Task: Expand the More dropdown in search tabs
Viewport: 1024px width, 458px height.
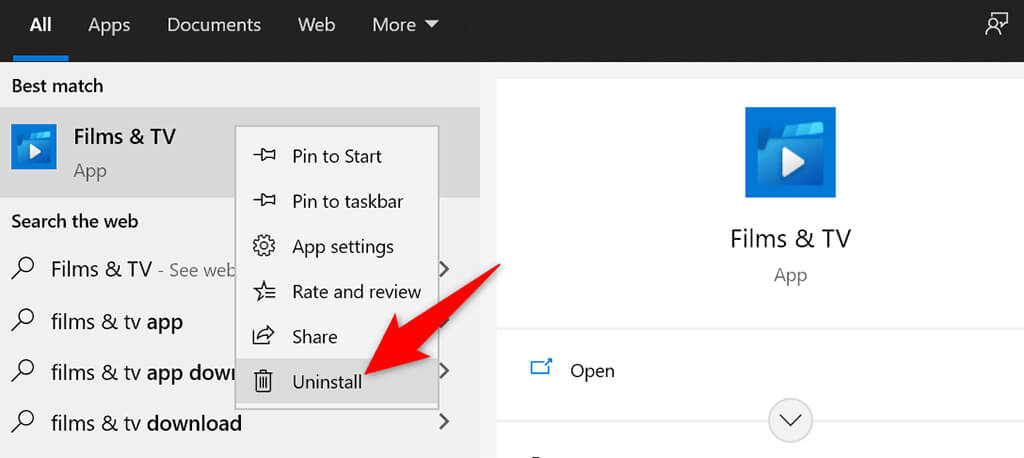Action: coord(405,25)
